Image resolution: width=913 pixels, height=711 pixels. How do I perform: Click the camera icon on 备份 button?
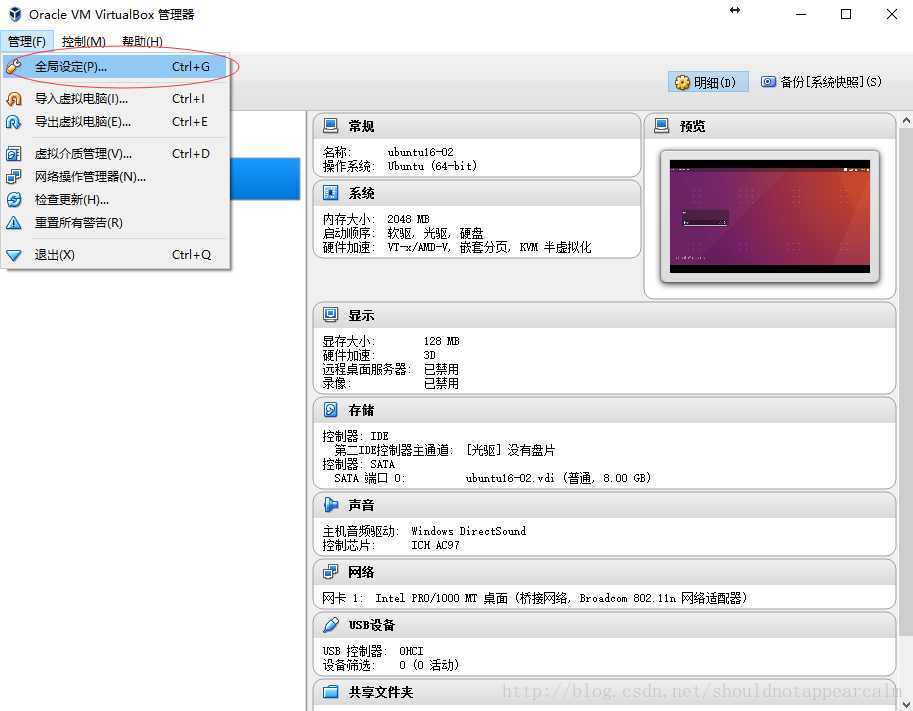[x=769, y=82]
